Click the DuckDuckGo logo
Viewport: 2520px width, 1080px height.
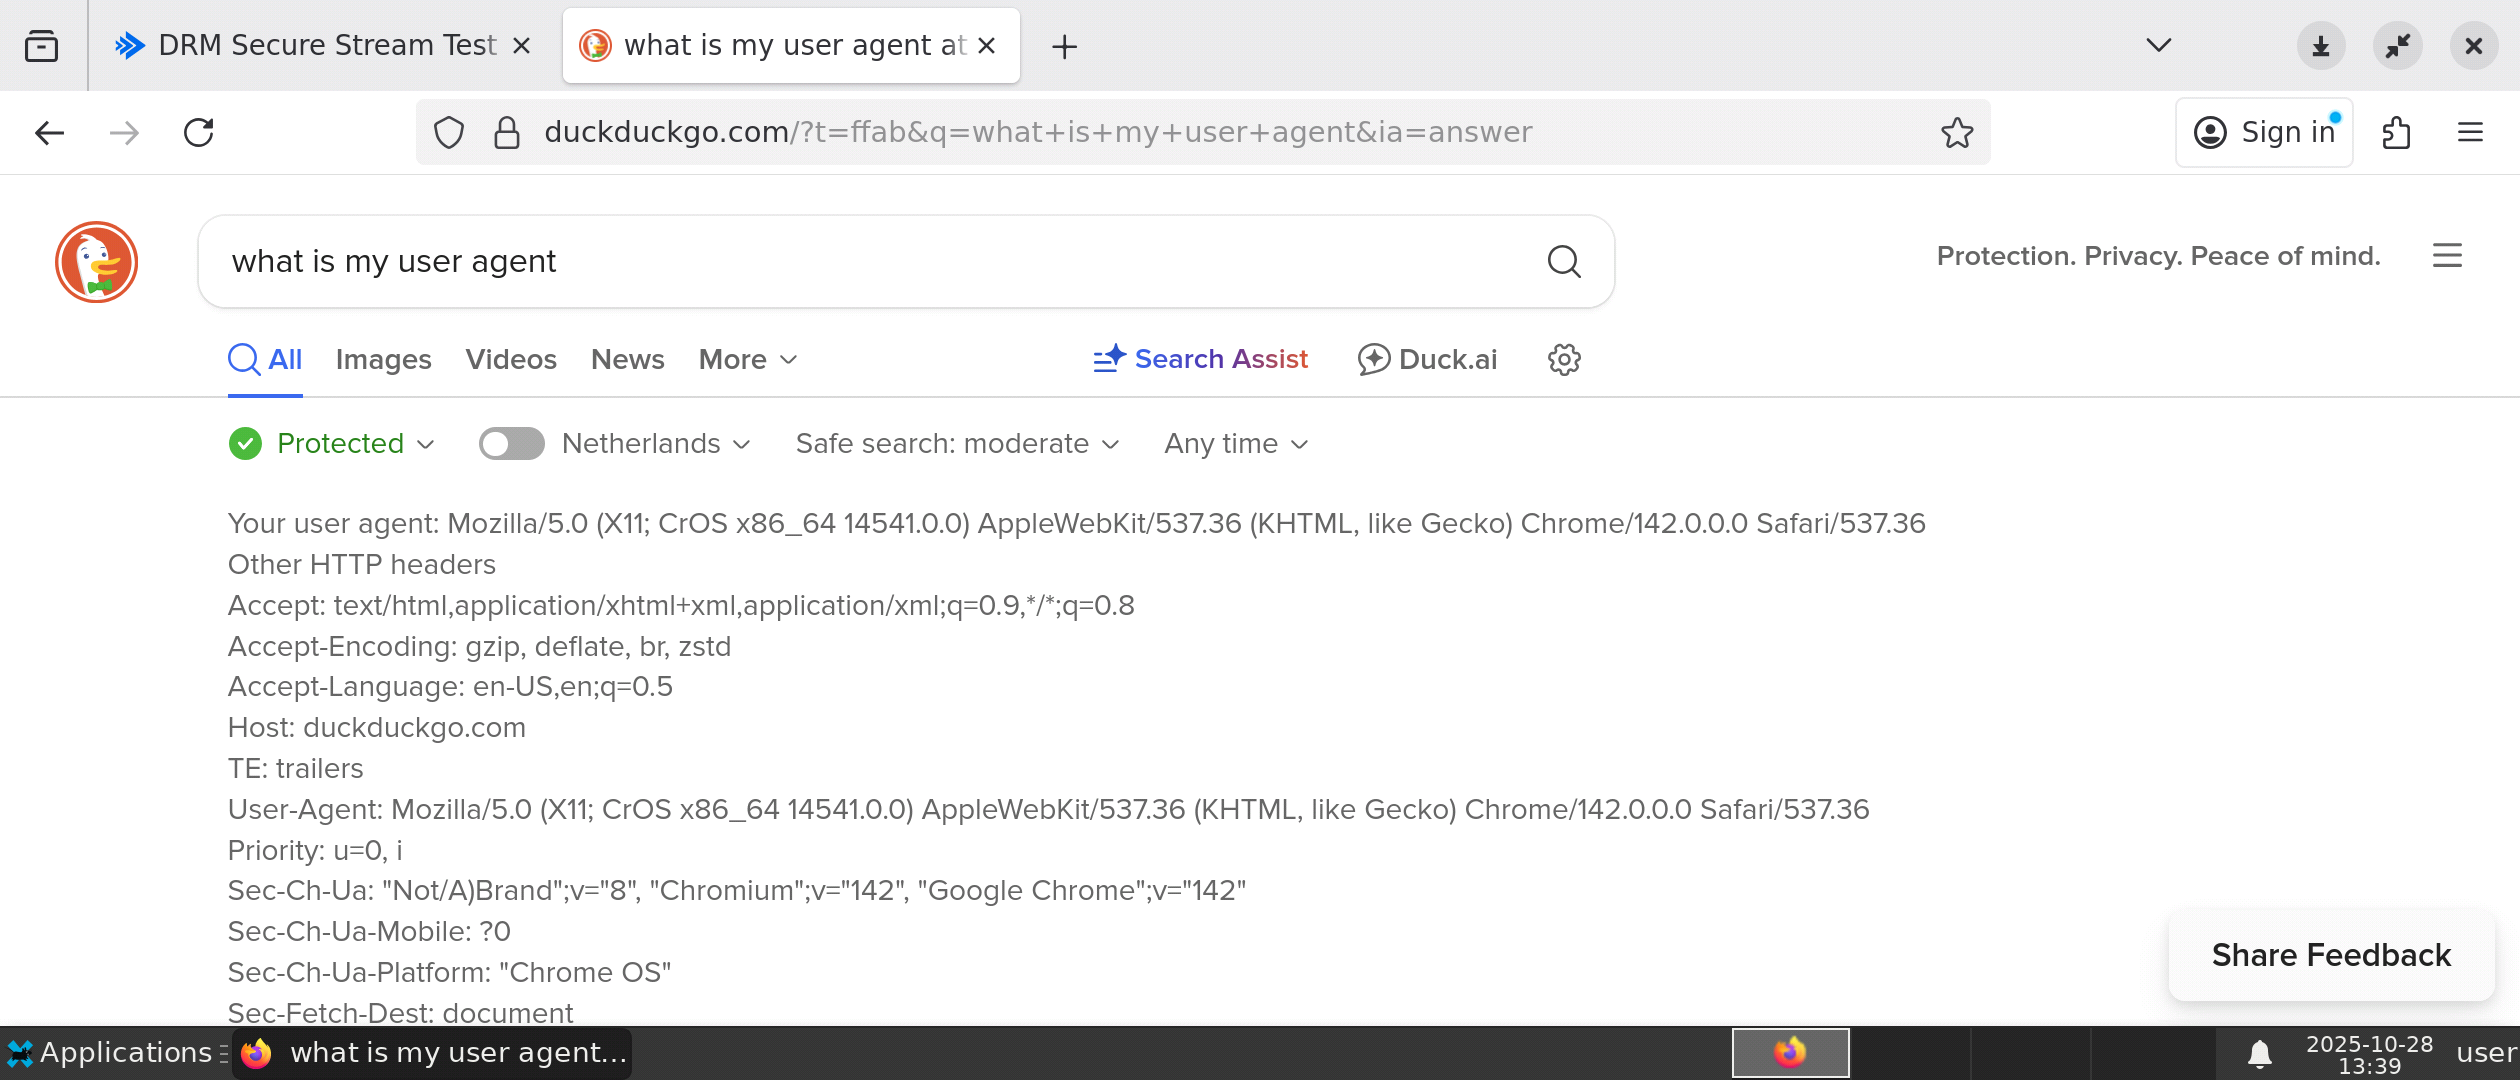click(96, 262)
